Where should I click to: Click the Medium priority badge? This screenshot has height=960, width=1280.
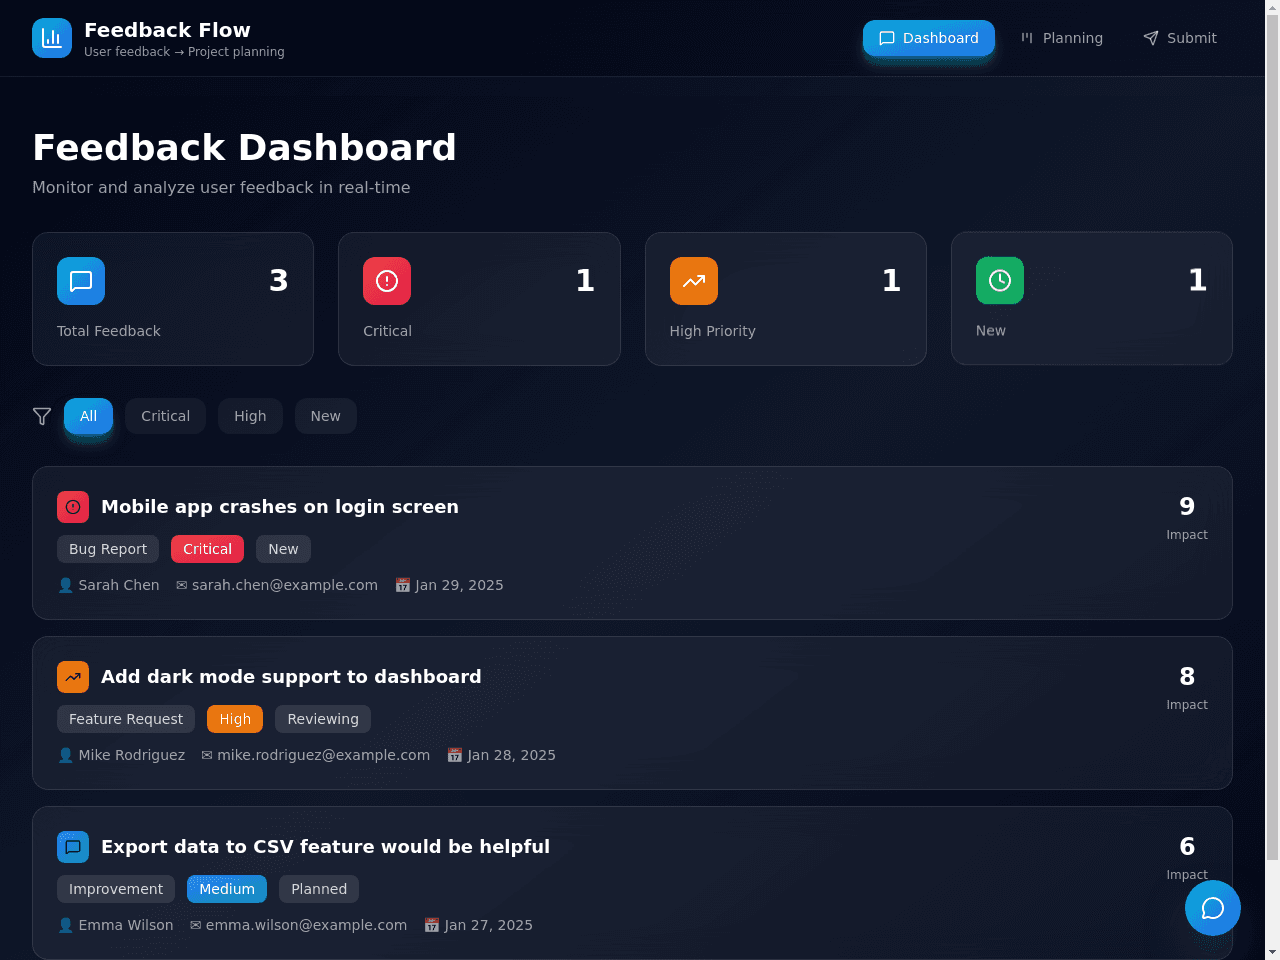(227, 889)
